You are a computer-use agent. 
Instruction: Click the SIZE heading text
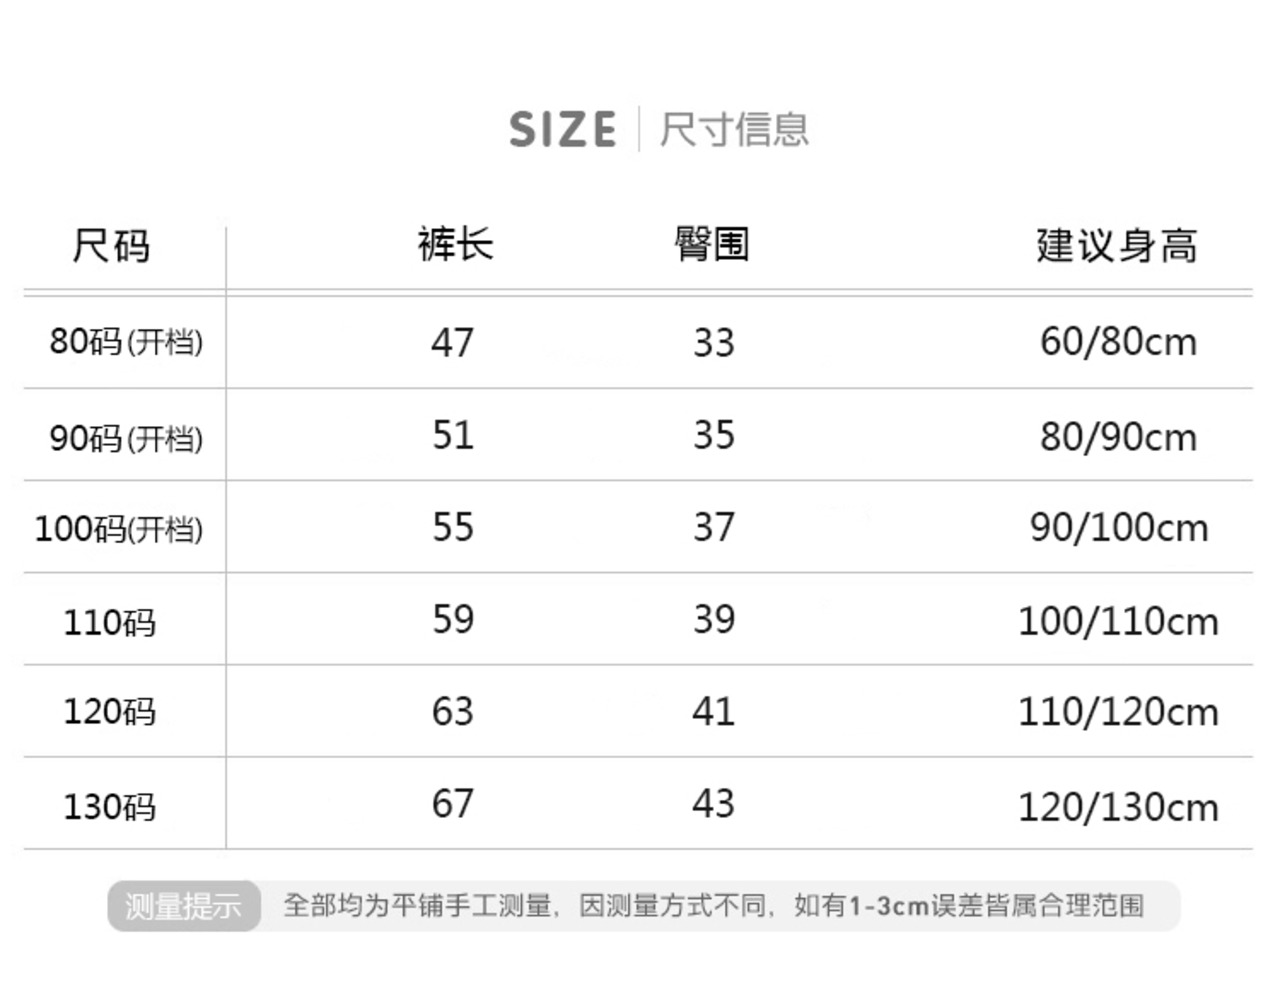tap(562, 130)
